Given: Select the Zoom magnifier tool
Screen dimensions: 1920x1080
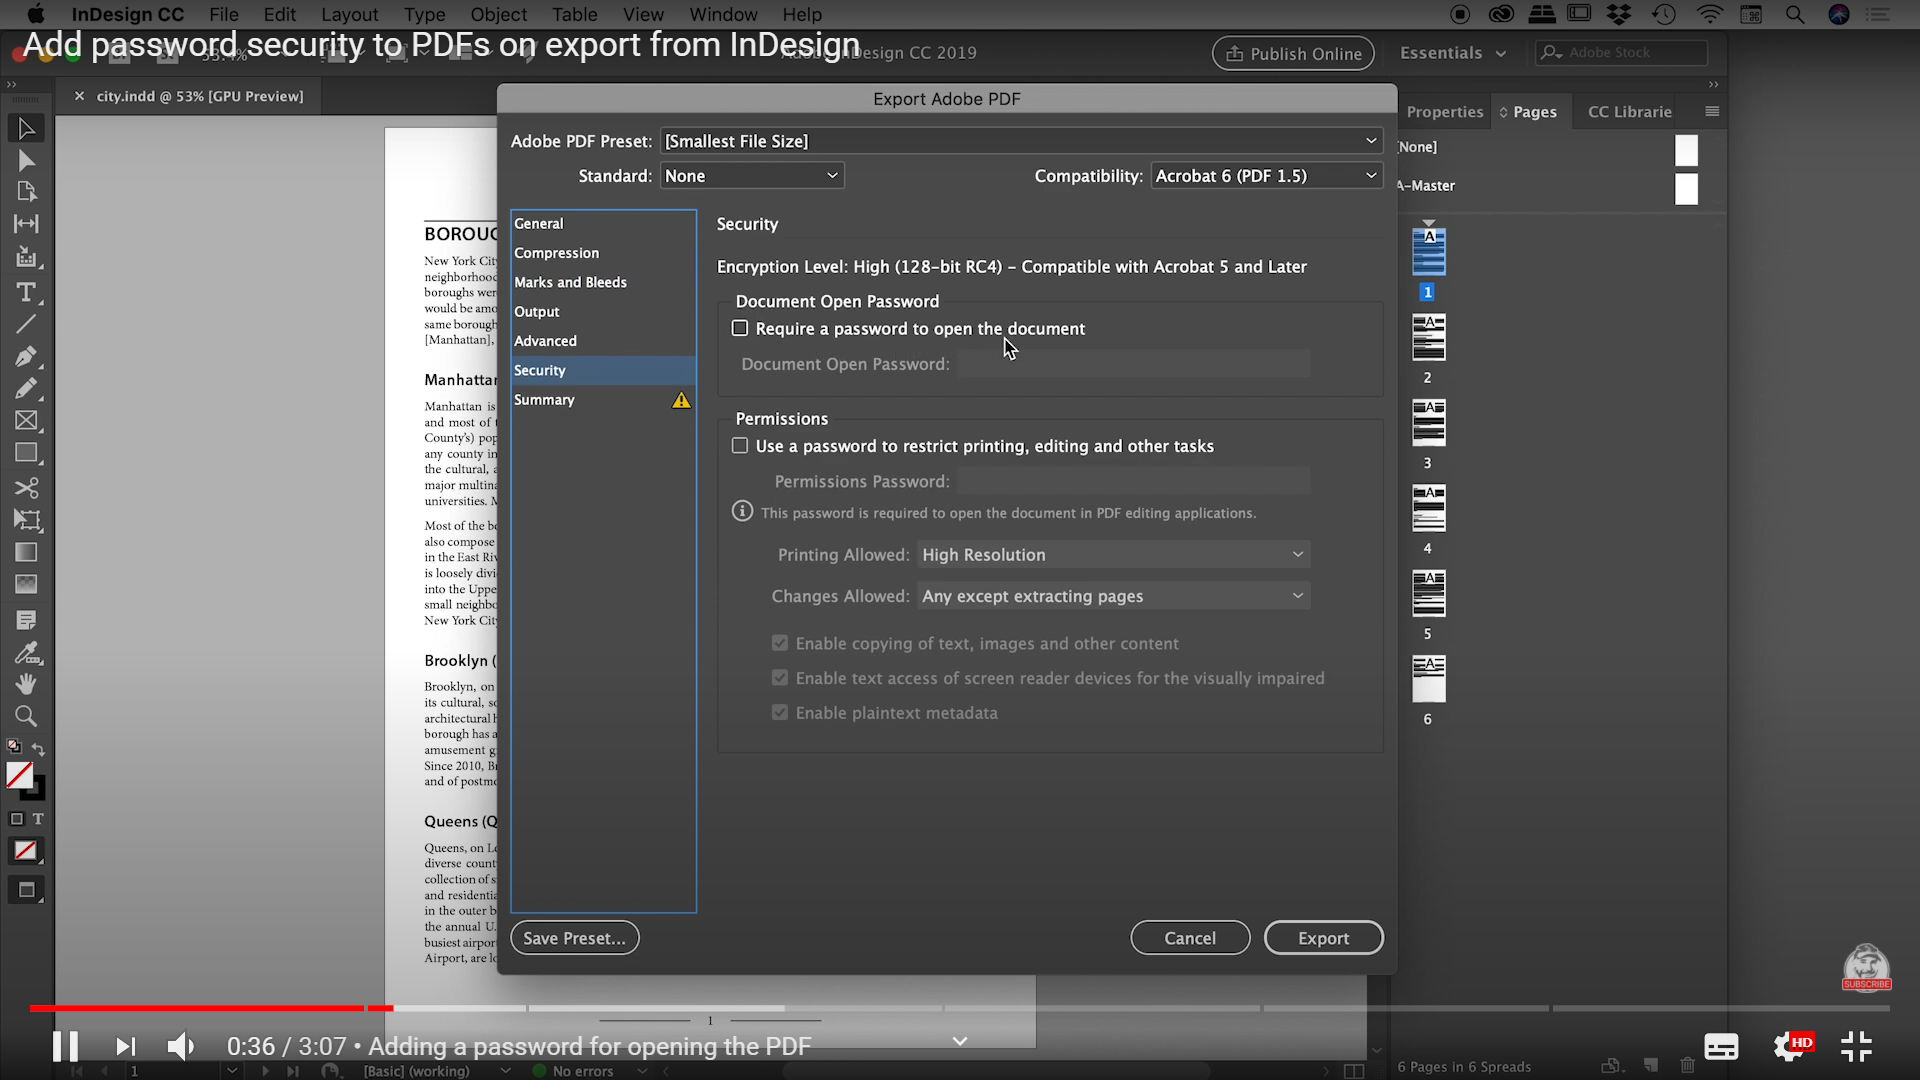Looking at the screenshot, I should pos(26,716).
